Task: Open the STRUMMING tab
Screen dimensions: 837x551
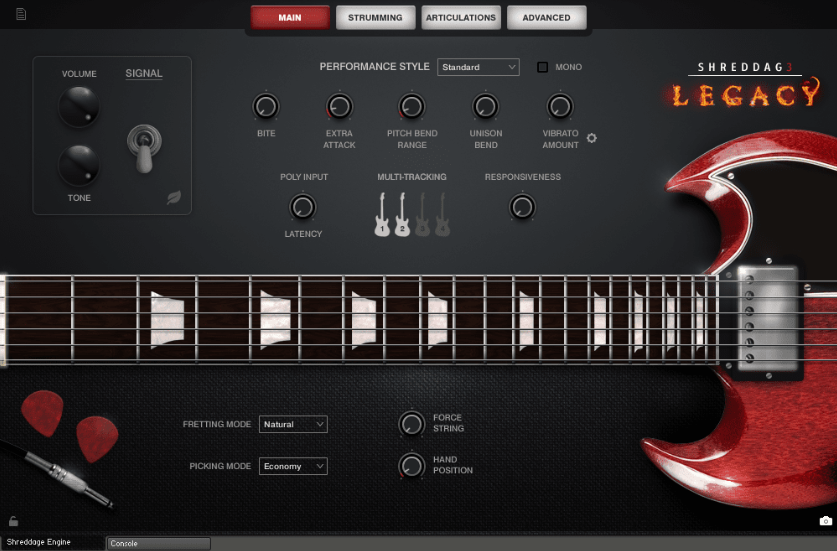Action: tap(375, 18)
